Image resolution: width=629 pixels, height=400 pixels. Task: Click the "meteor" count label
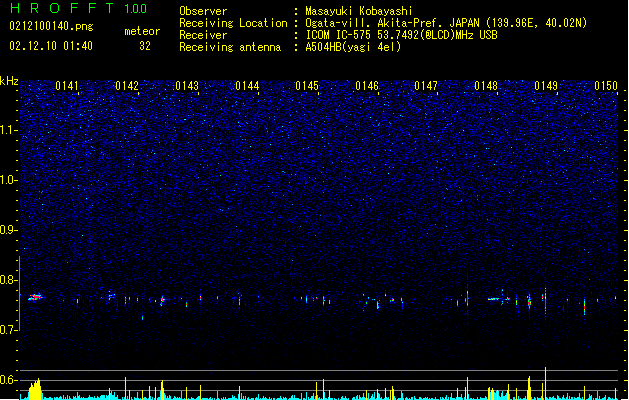coord(142,31)
